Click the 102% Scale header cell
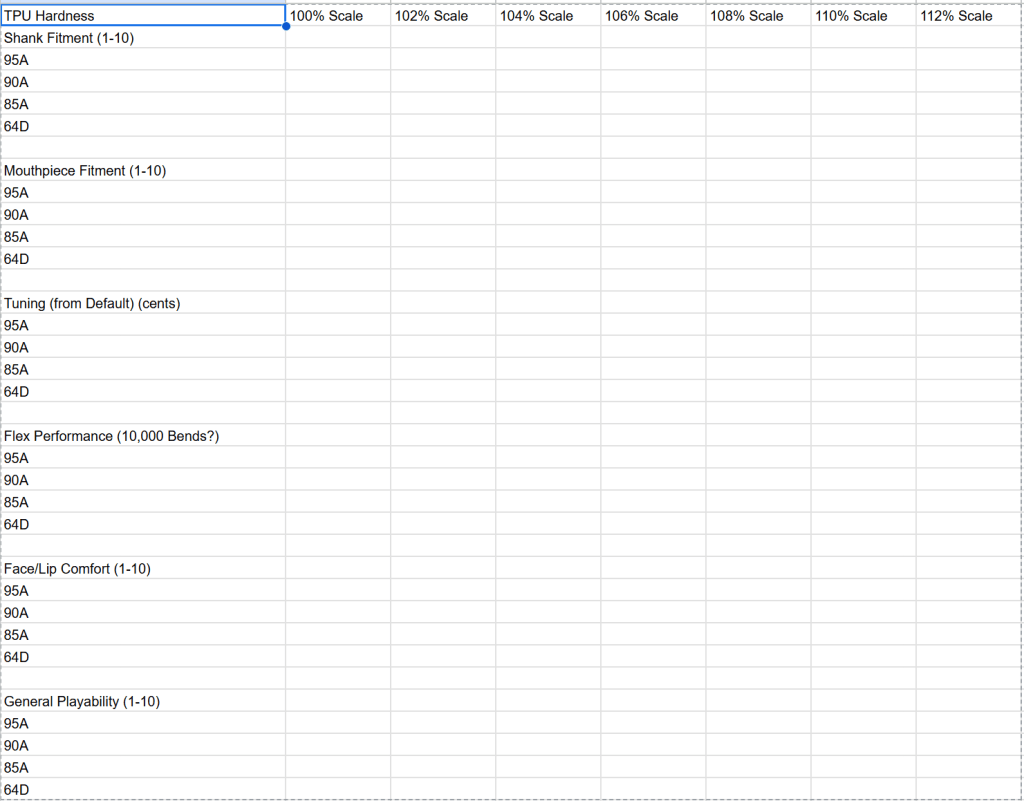 click(x=443, y=15)
